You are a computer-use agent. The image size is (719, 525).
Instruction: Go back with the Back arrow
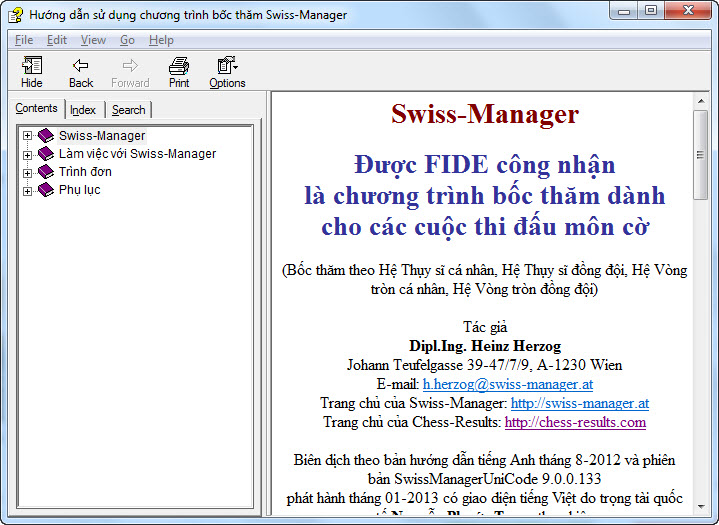[x=81, y=72]
